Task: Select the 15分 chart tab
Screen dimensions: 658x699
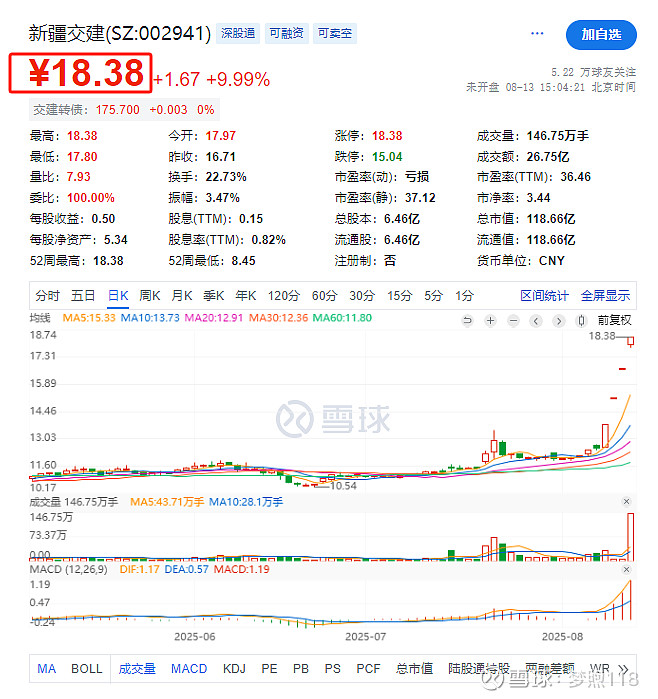Action: 399,296
